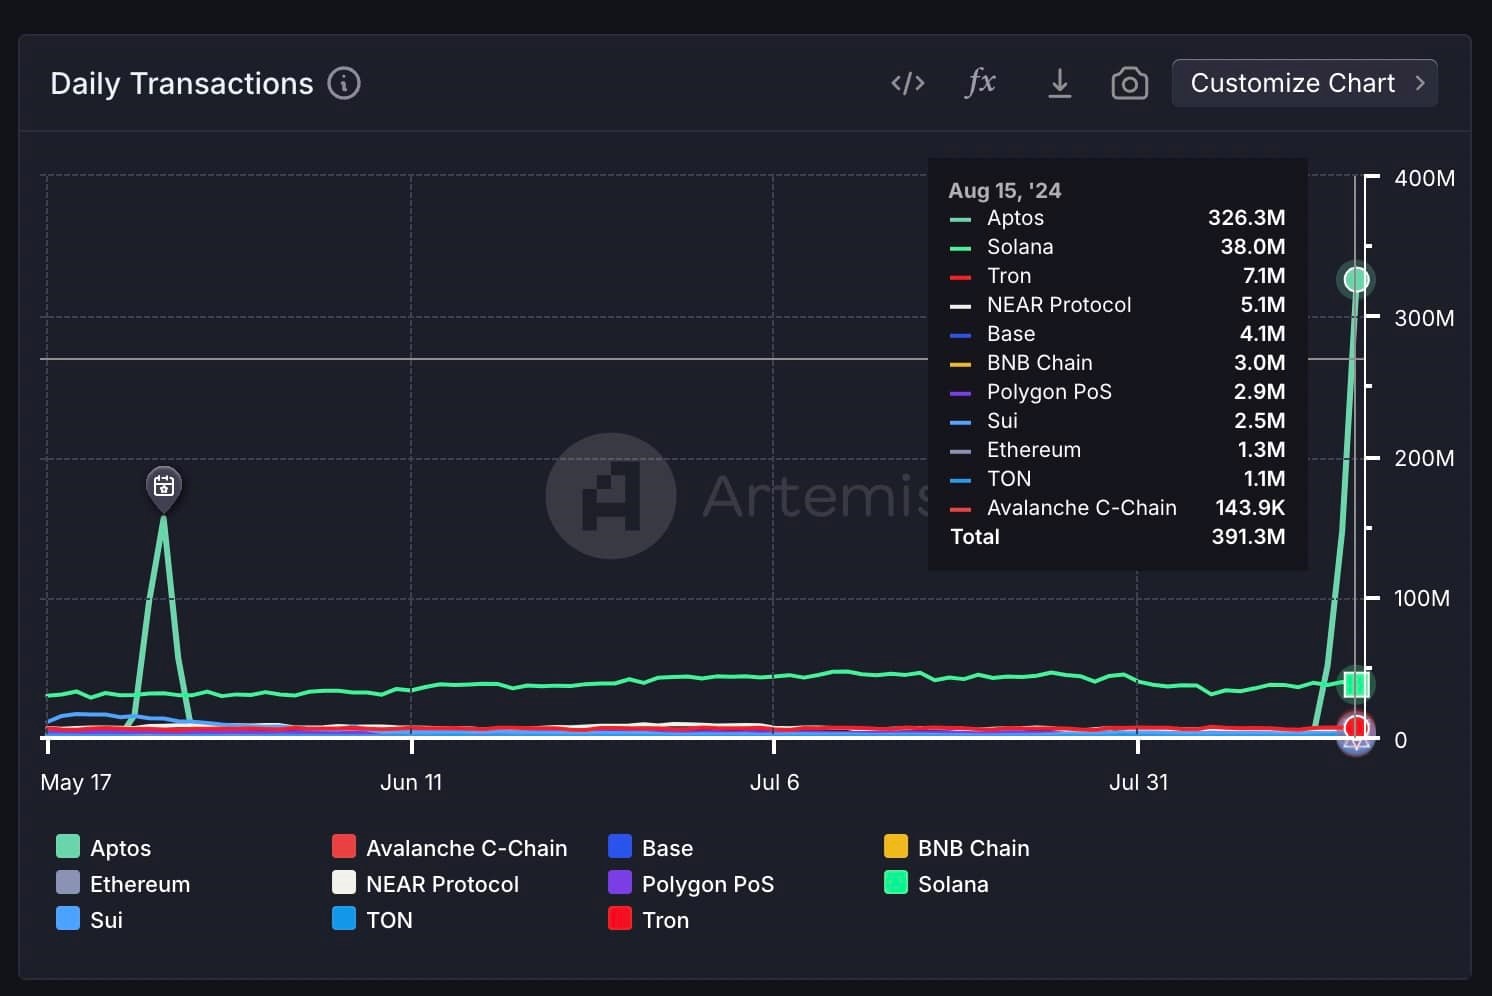This screenshot has height=996, width=1492.
Task: Click the Jul 31 axis label
Action: click(1138, 782)
